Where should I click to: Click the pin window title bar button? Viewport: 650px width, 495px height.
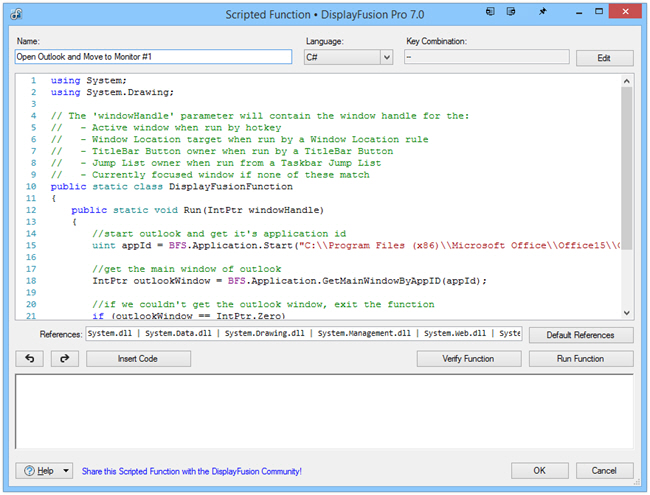[543, 12]
